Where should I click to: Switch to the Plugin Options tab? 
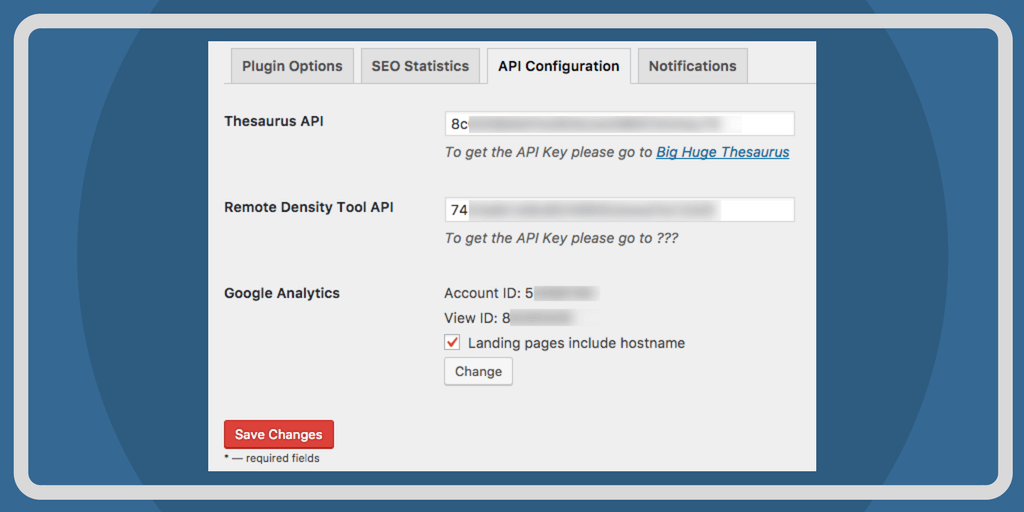(x=292, y=66)
